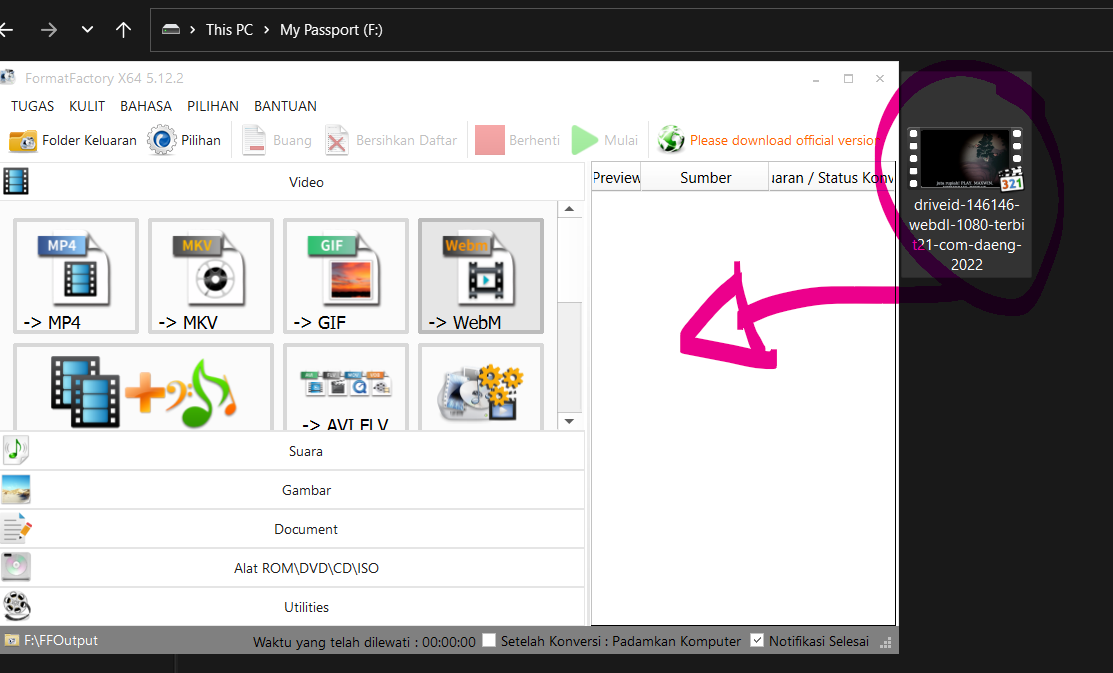Collapse the Video category header
The width and height of the screenshot is (1113, 673).
[292, 182]
